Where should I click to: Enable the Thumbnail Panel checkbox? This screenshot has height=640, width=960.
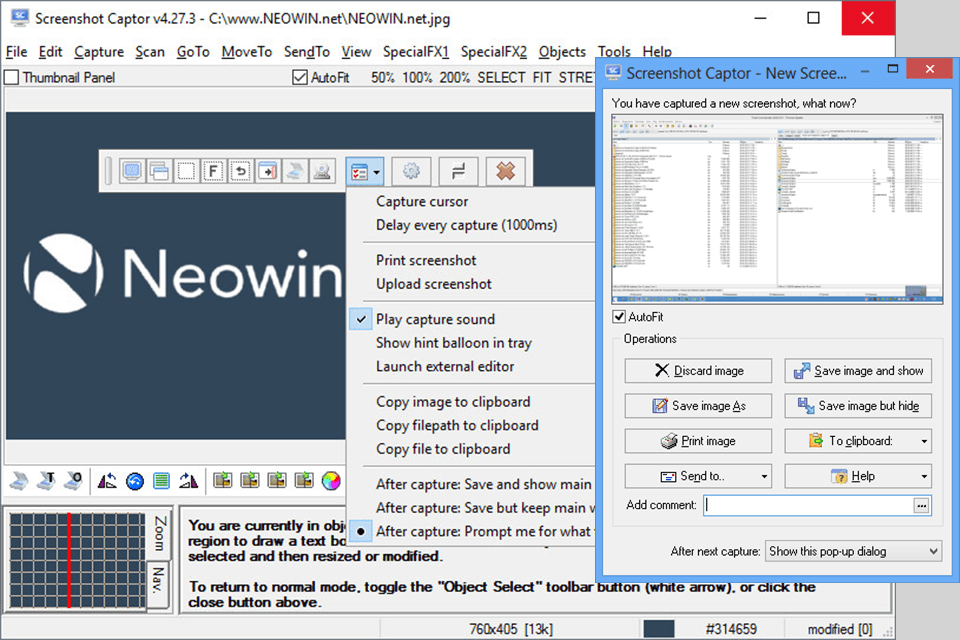[x=12, y=77]
